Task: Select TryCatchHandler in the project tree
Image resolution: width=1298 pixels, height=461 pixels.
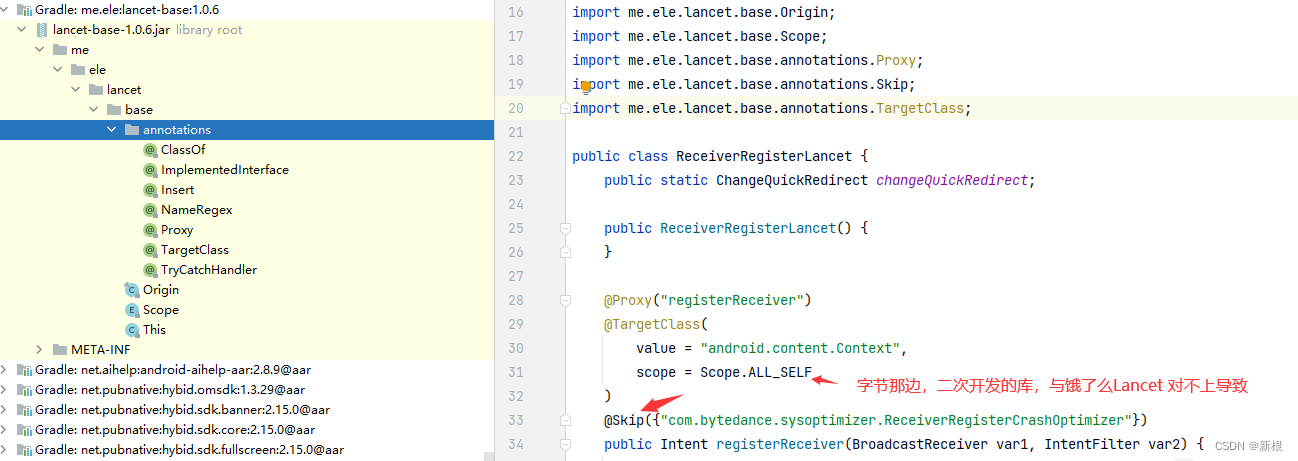Action: (209, 270)
